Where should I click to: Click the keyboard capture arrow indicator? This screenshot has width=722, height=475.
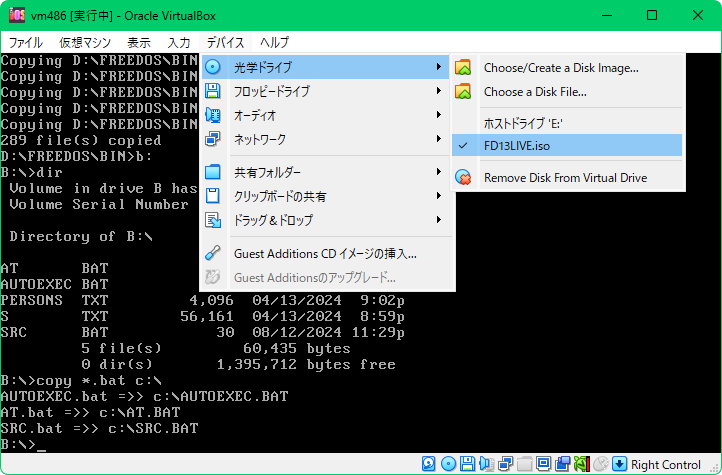(x=619, y=464)
